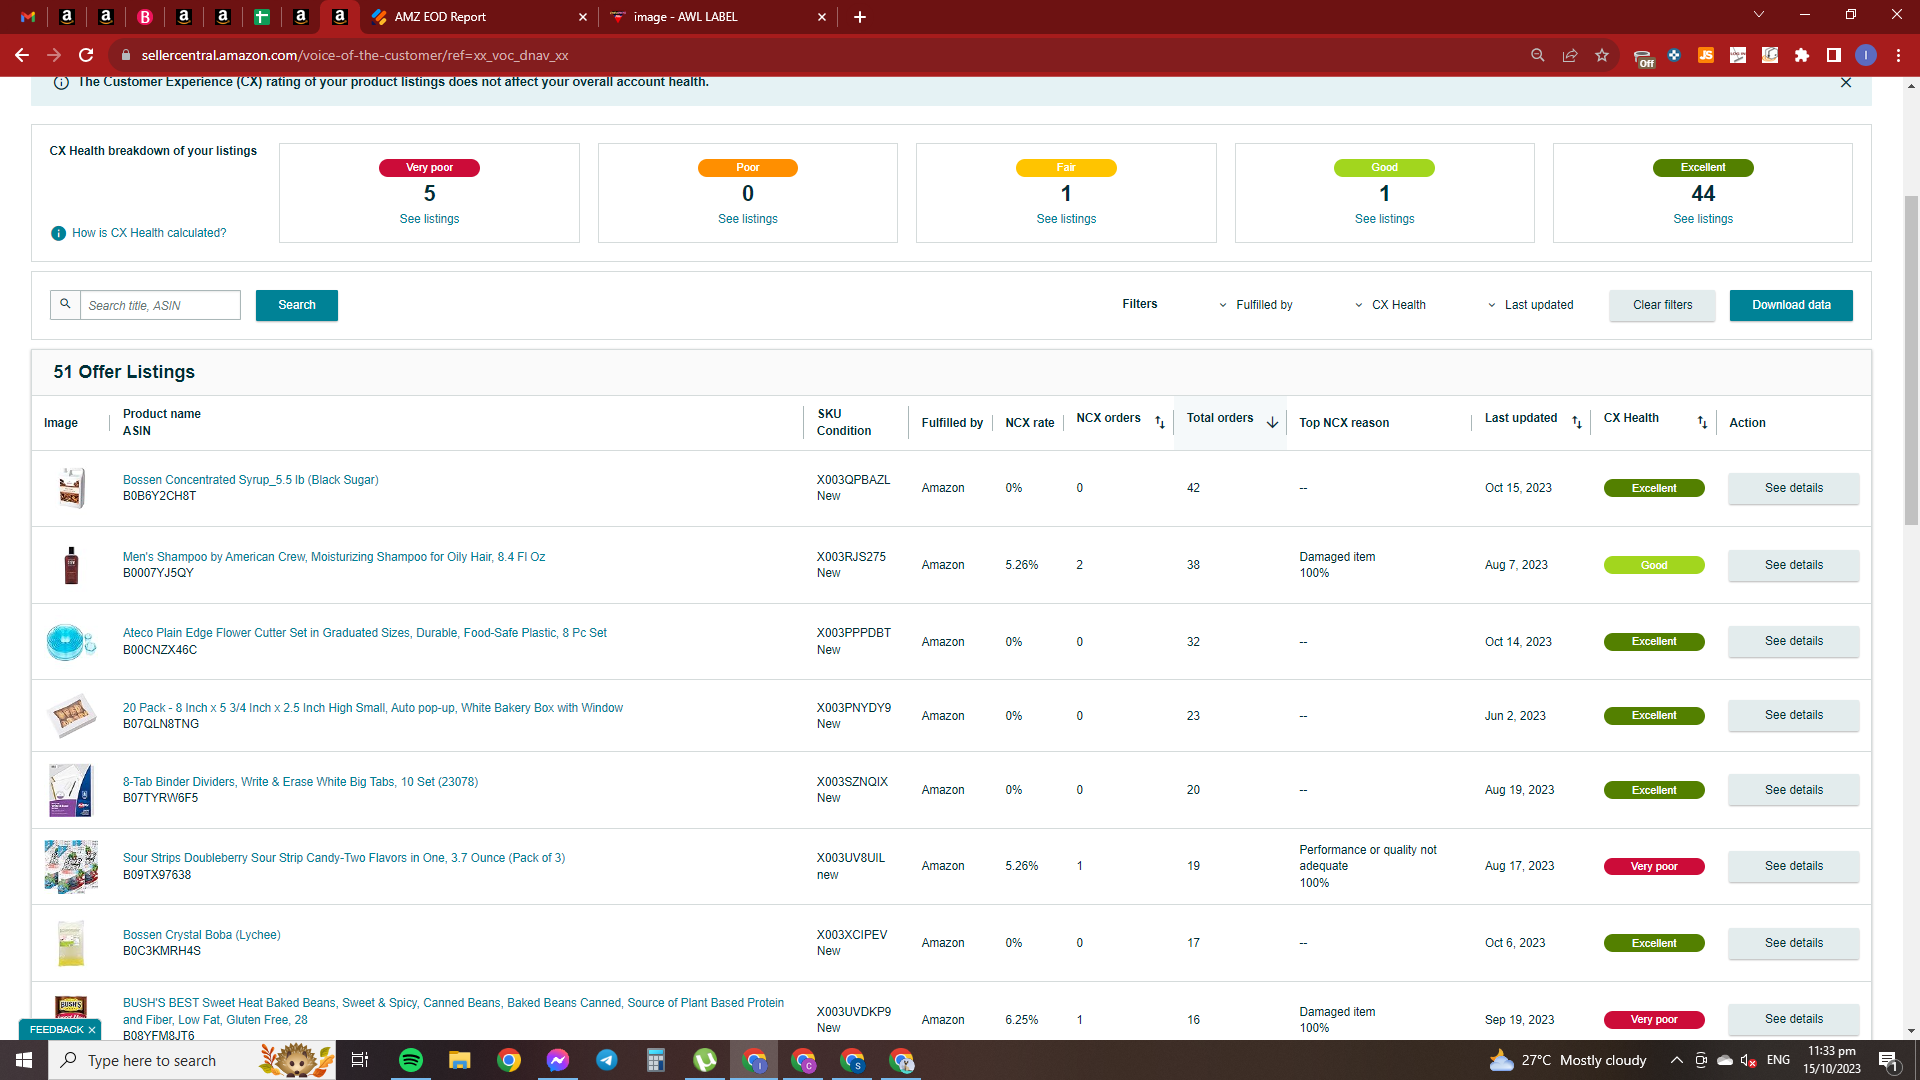Image resolution: width=1920 pixels, height=1080 pixels.
Task: Open Men's Shampoo by American Crew listing
Action: [x=334, y=557]
